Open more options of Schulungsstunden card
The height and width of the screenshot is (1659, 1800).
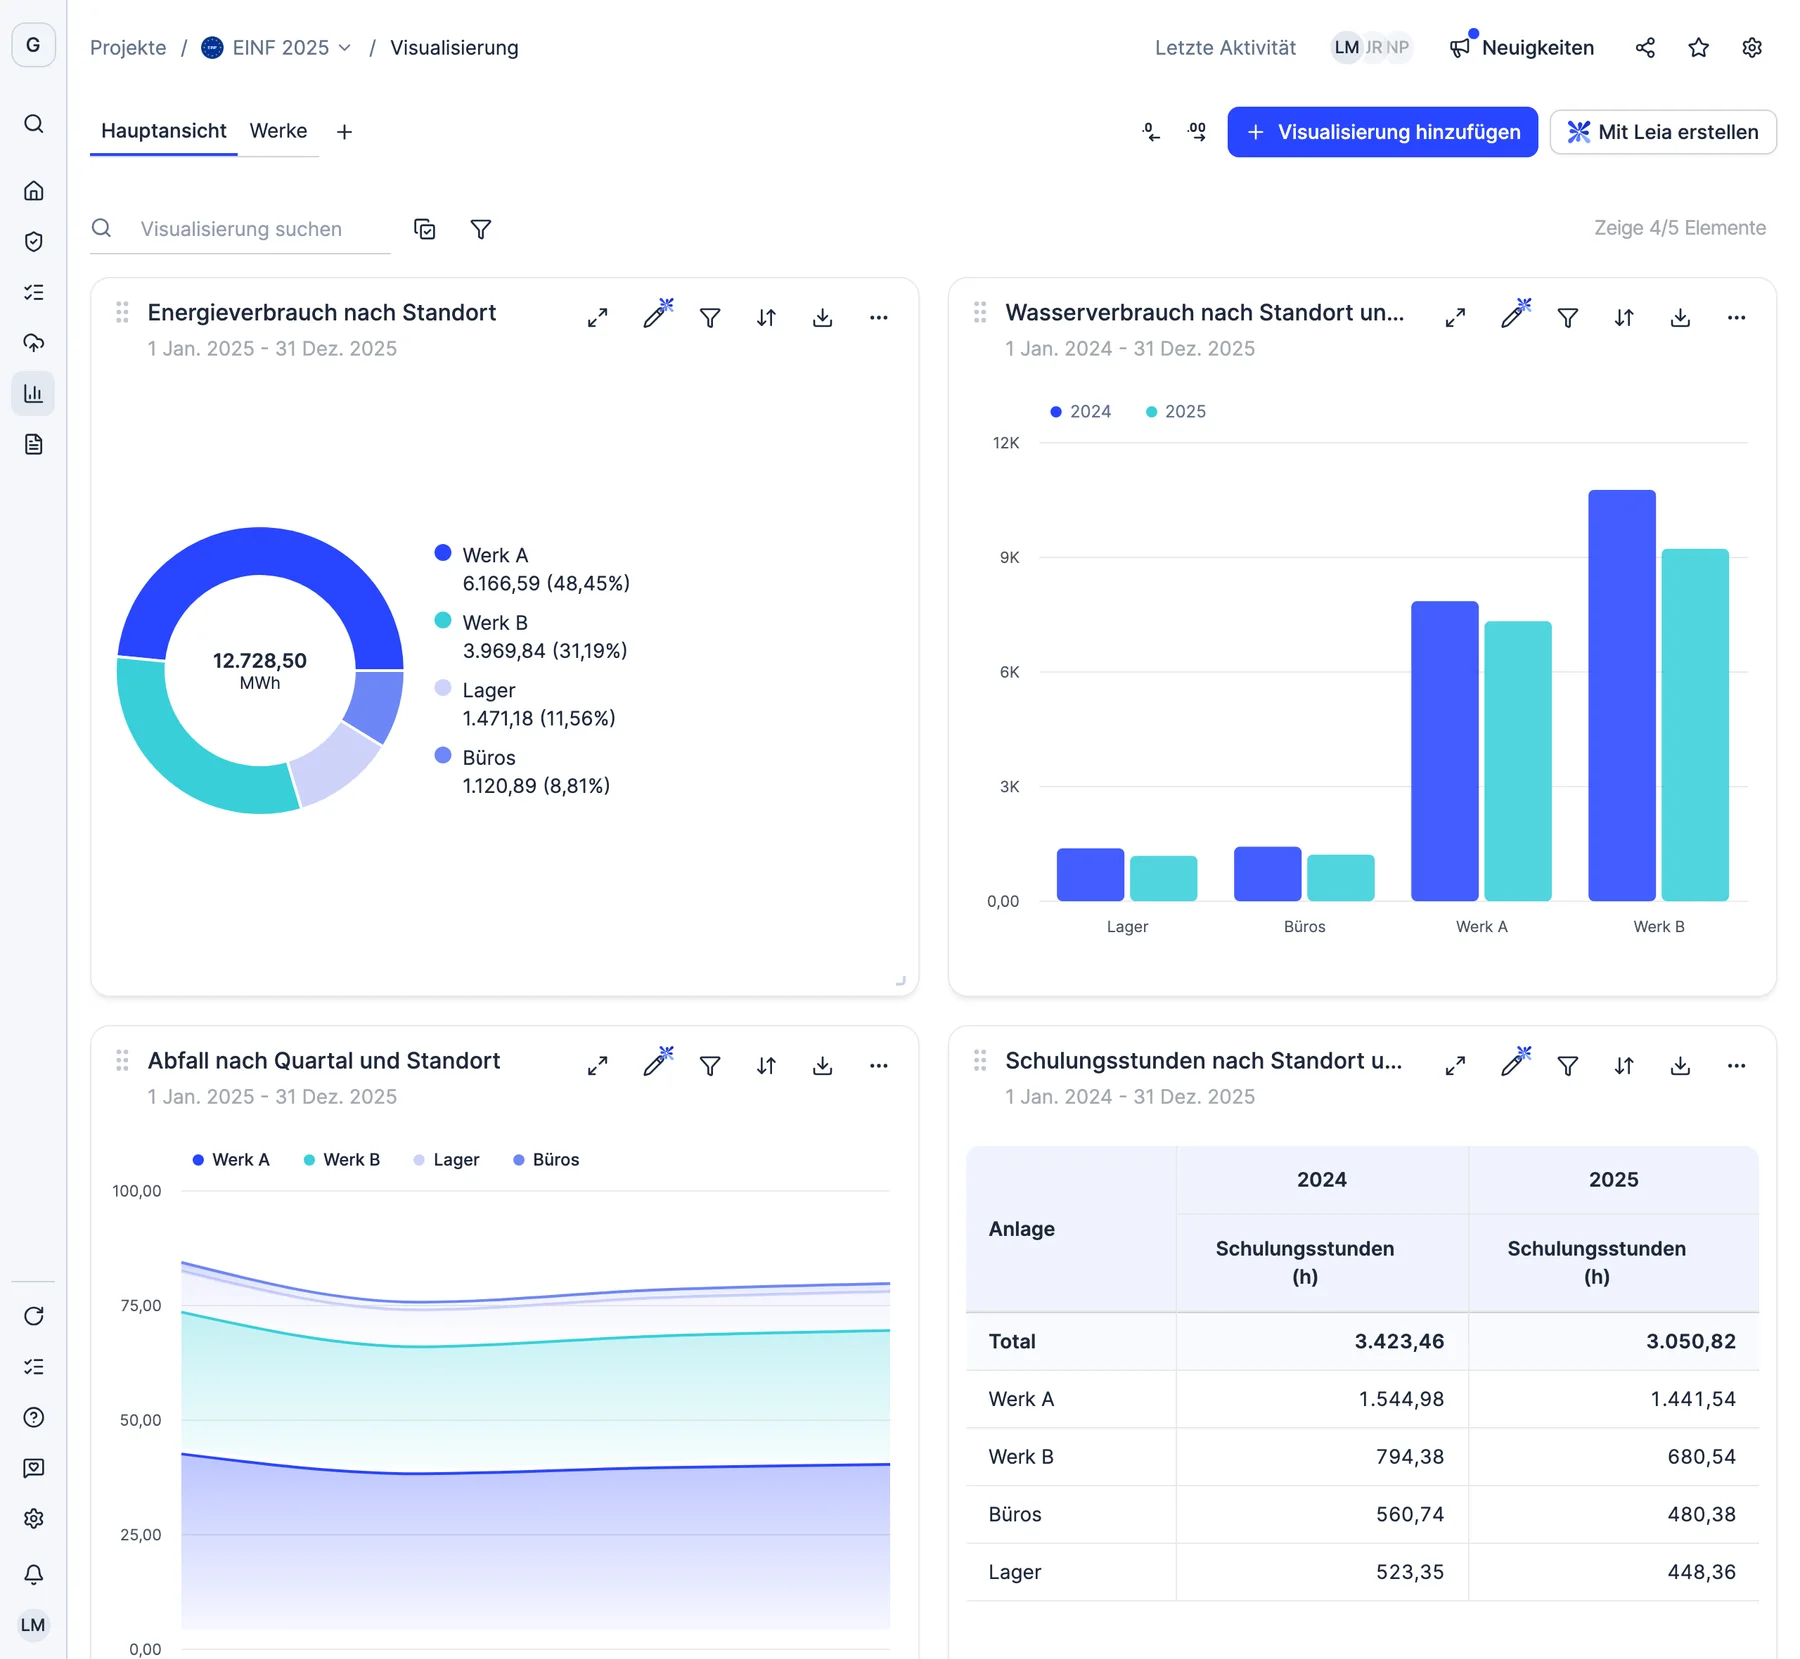[x=1736, y=1066]
